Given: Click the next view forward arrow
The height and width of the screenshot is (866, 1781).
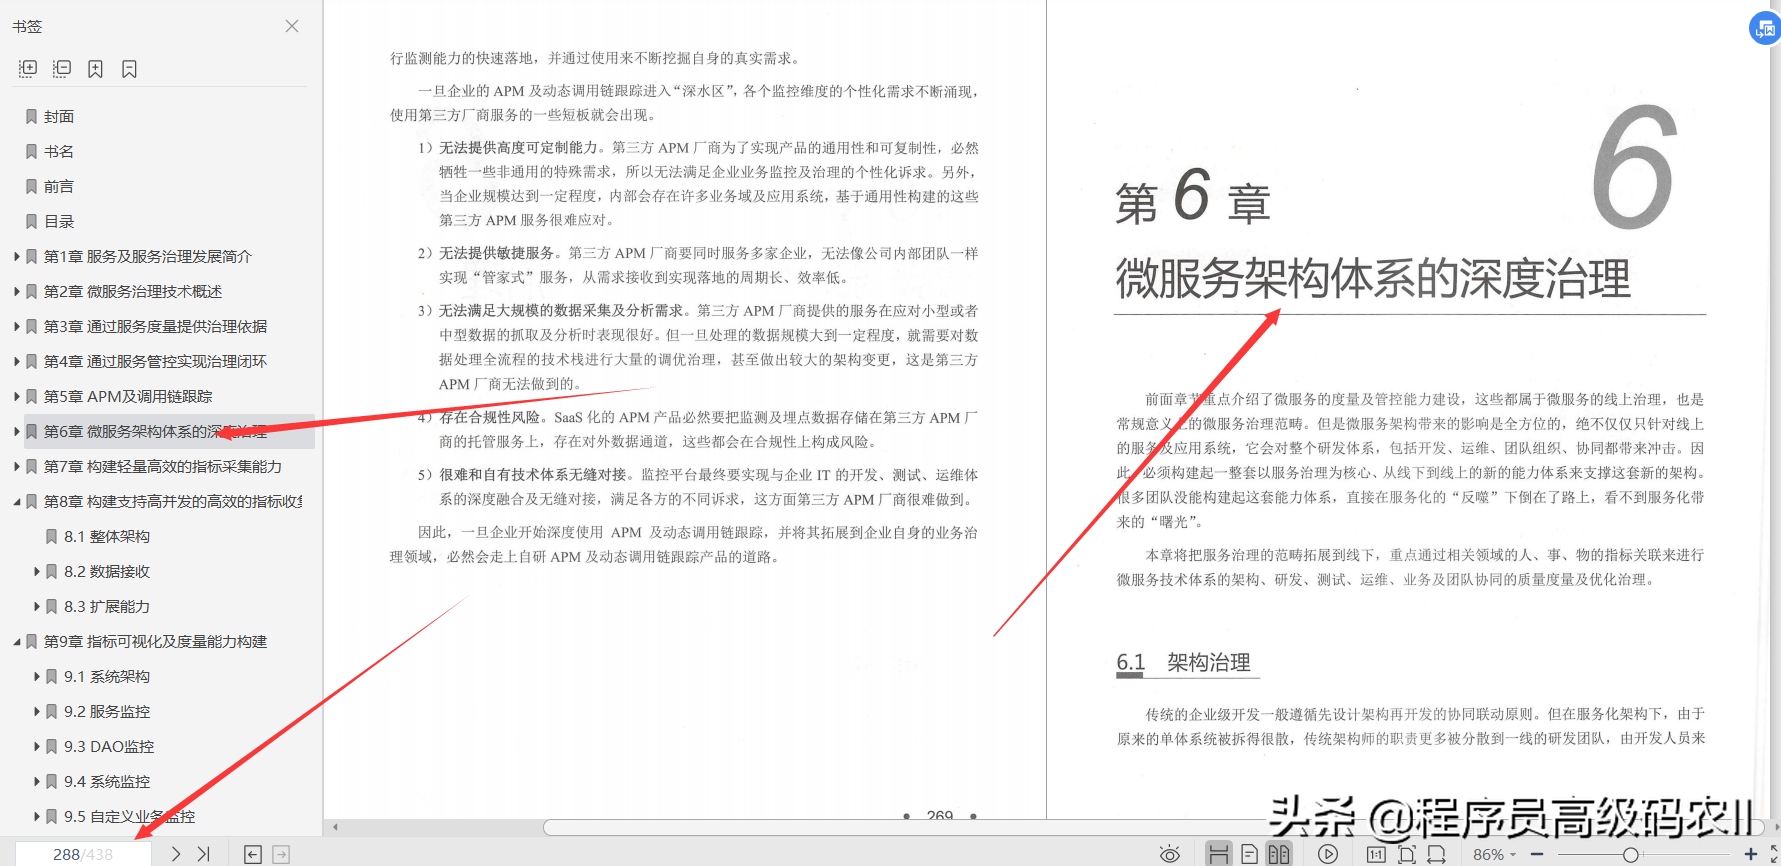Looking at the screenshot, I should pos(281,854).
